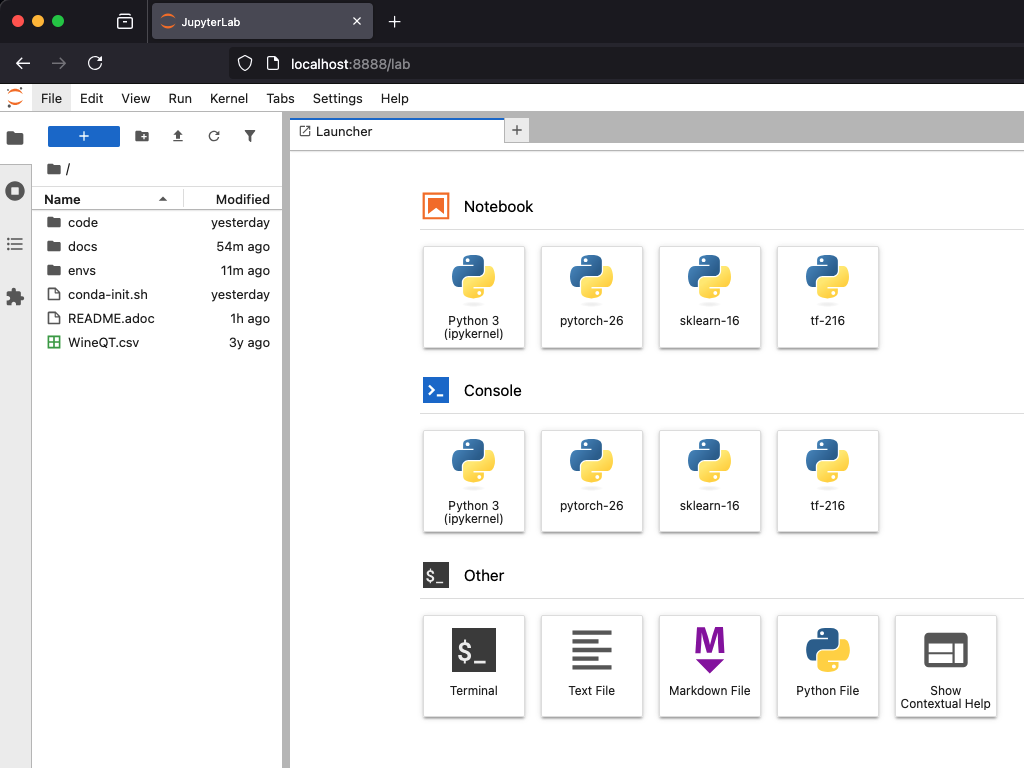The width and height of the screenshot is (1024, 768).
Task: Toggle the file filter funnel icon
Action: coord(250,136)
